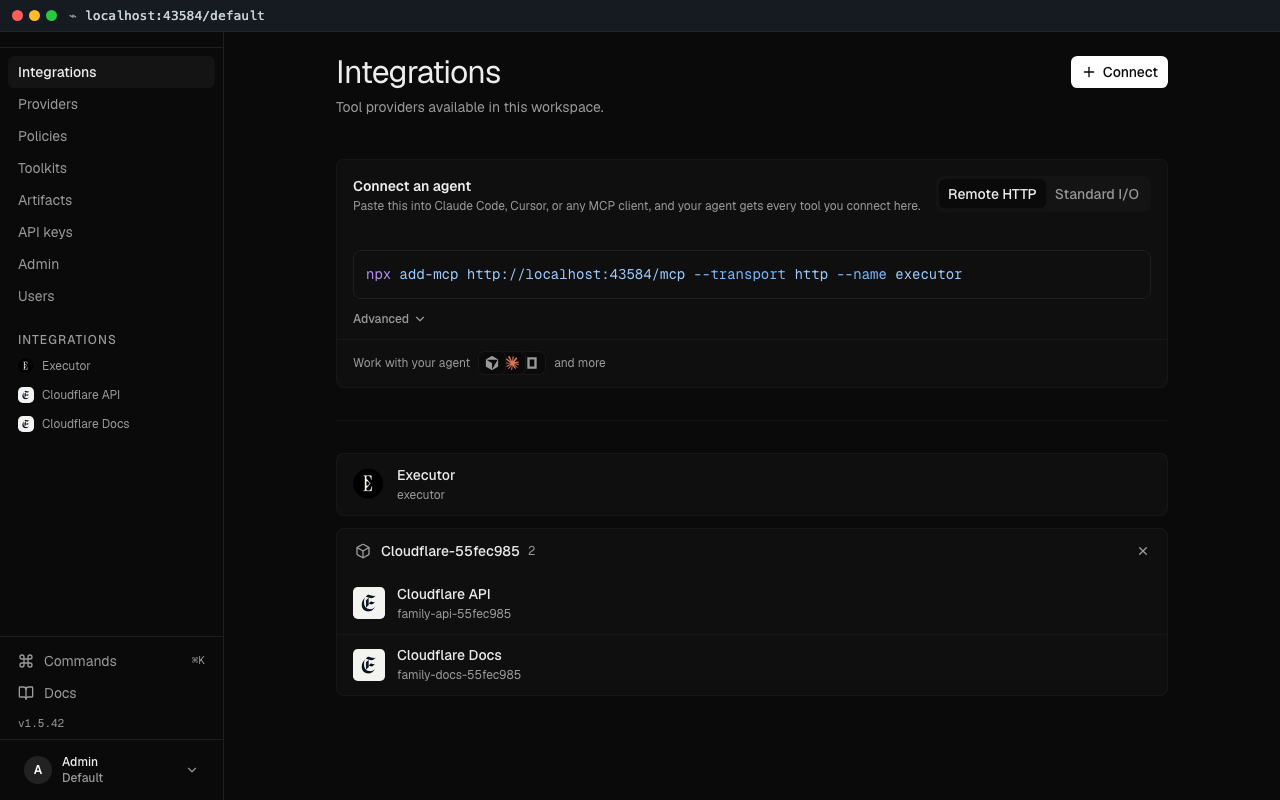The height and width of the screenshot is (800, 1280).
Task: Open Users page
Action: 111,296
